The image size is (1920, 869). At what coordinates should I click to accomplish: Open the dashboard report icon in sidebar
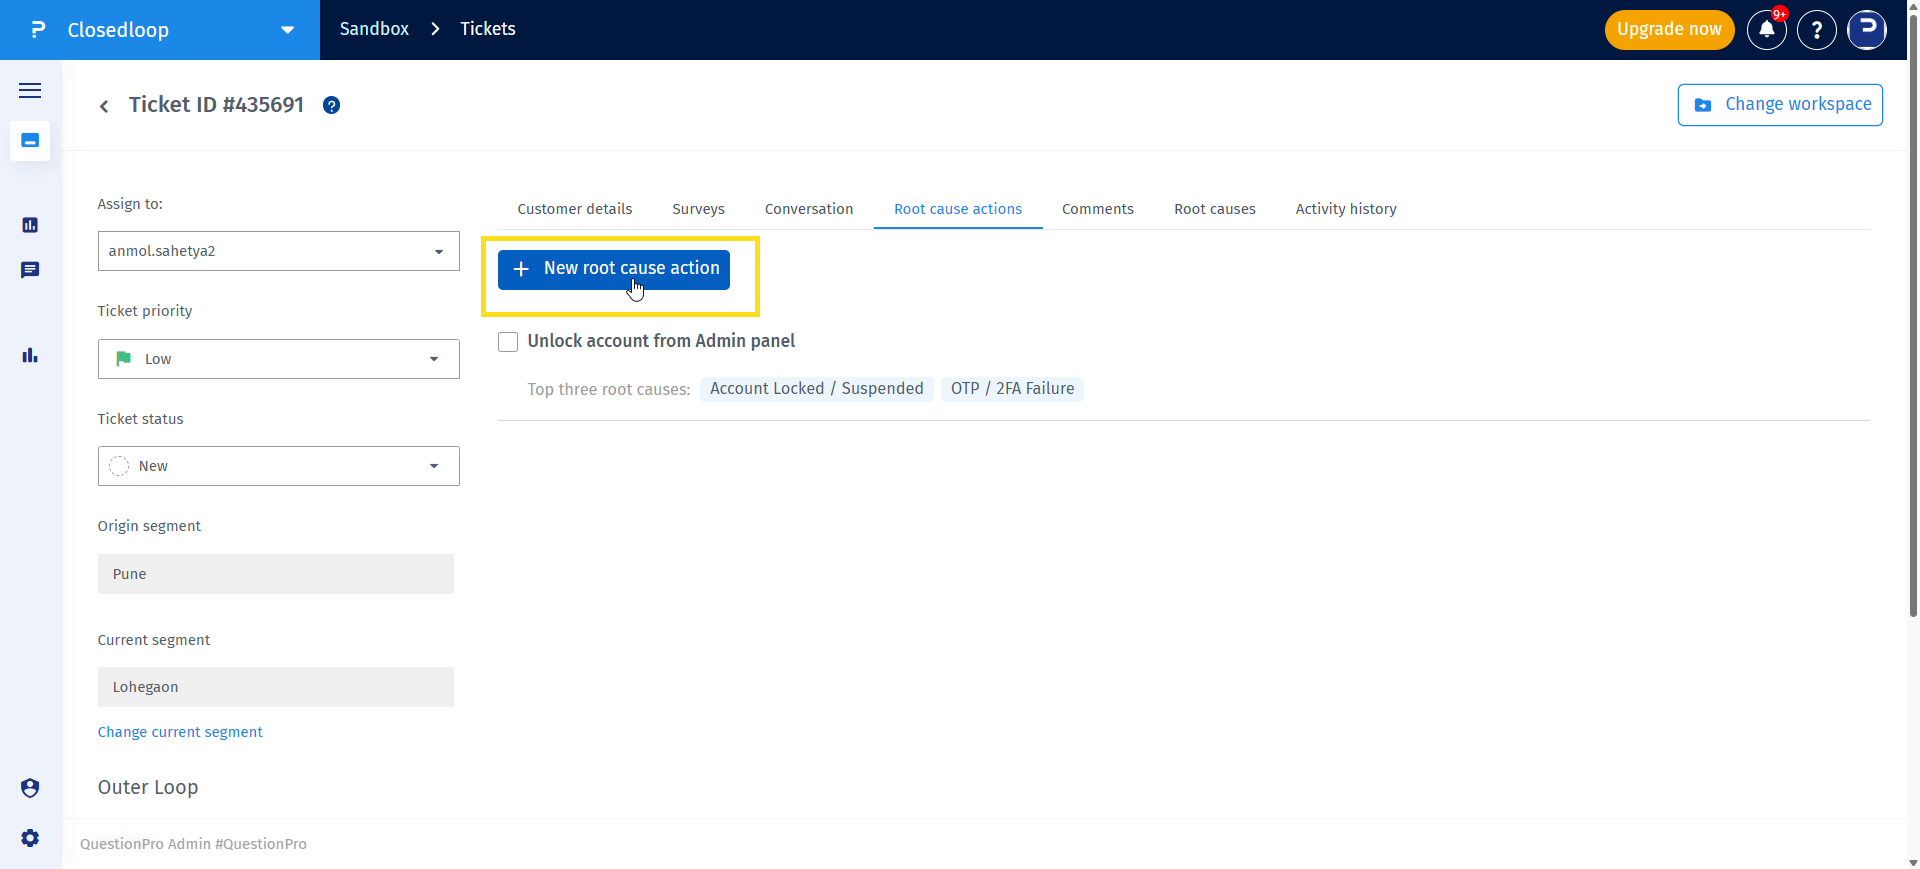coord(30,225)
